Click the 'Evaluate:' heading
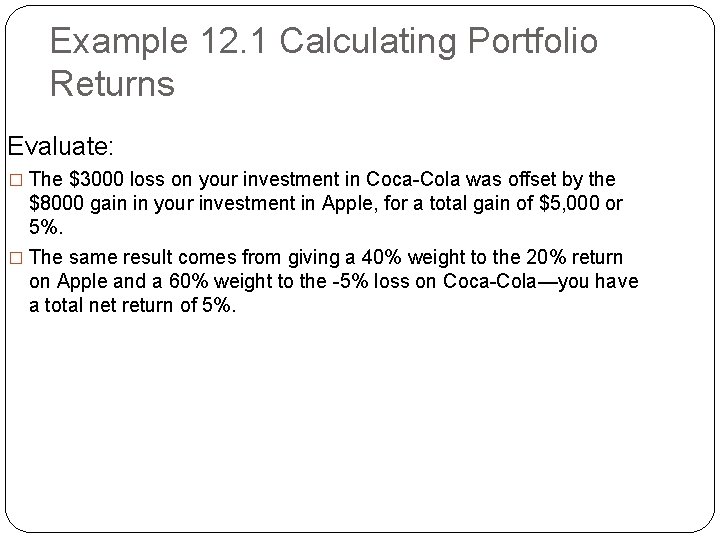Screen dimensions: 720x540 point(61,146)
